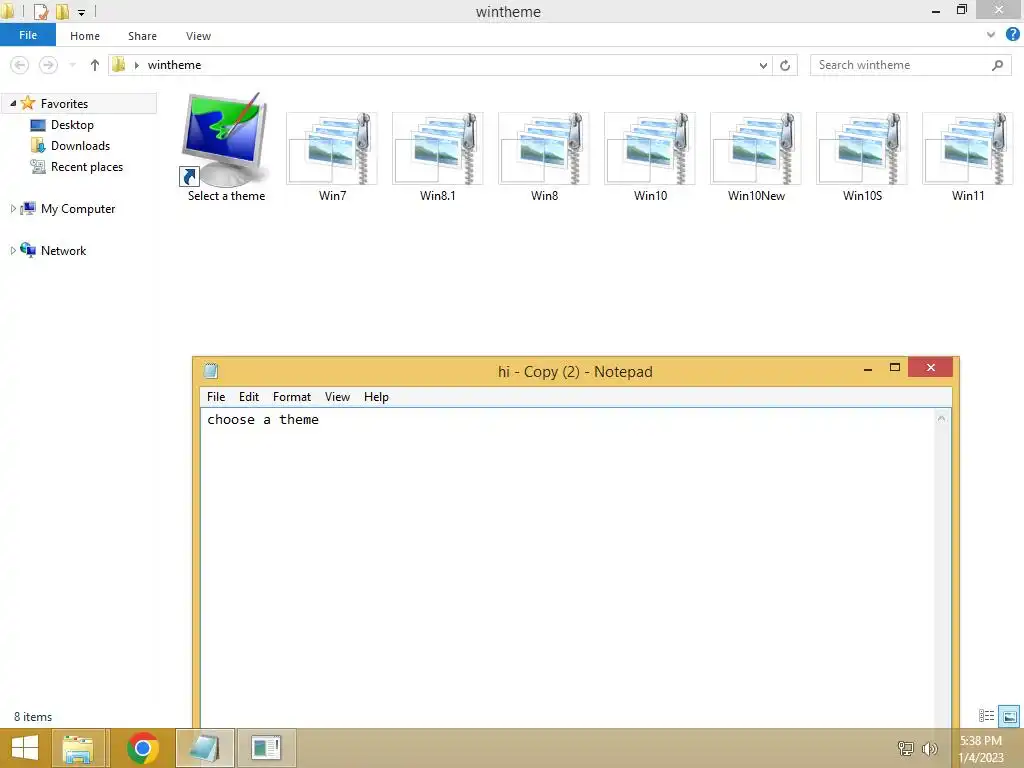Click the network tray icon

[x=905, y=748]
